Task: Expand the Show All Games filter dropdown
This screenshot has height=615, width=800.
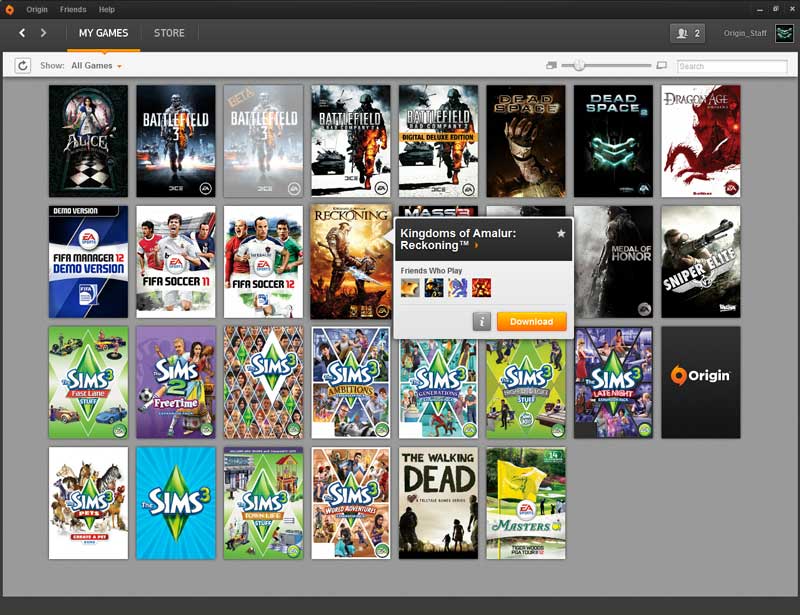Action: click(96, 66)
